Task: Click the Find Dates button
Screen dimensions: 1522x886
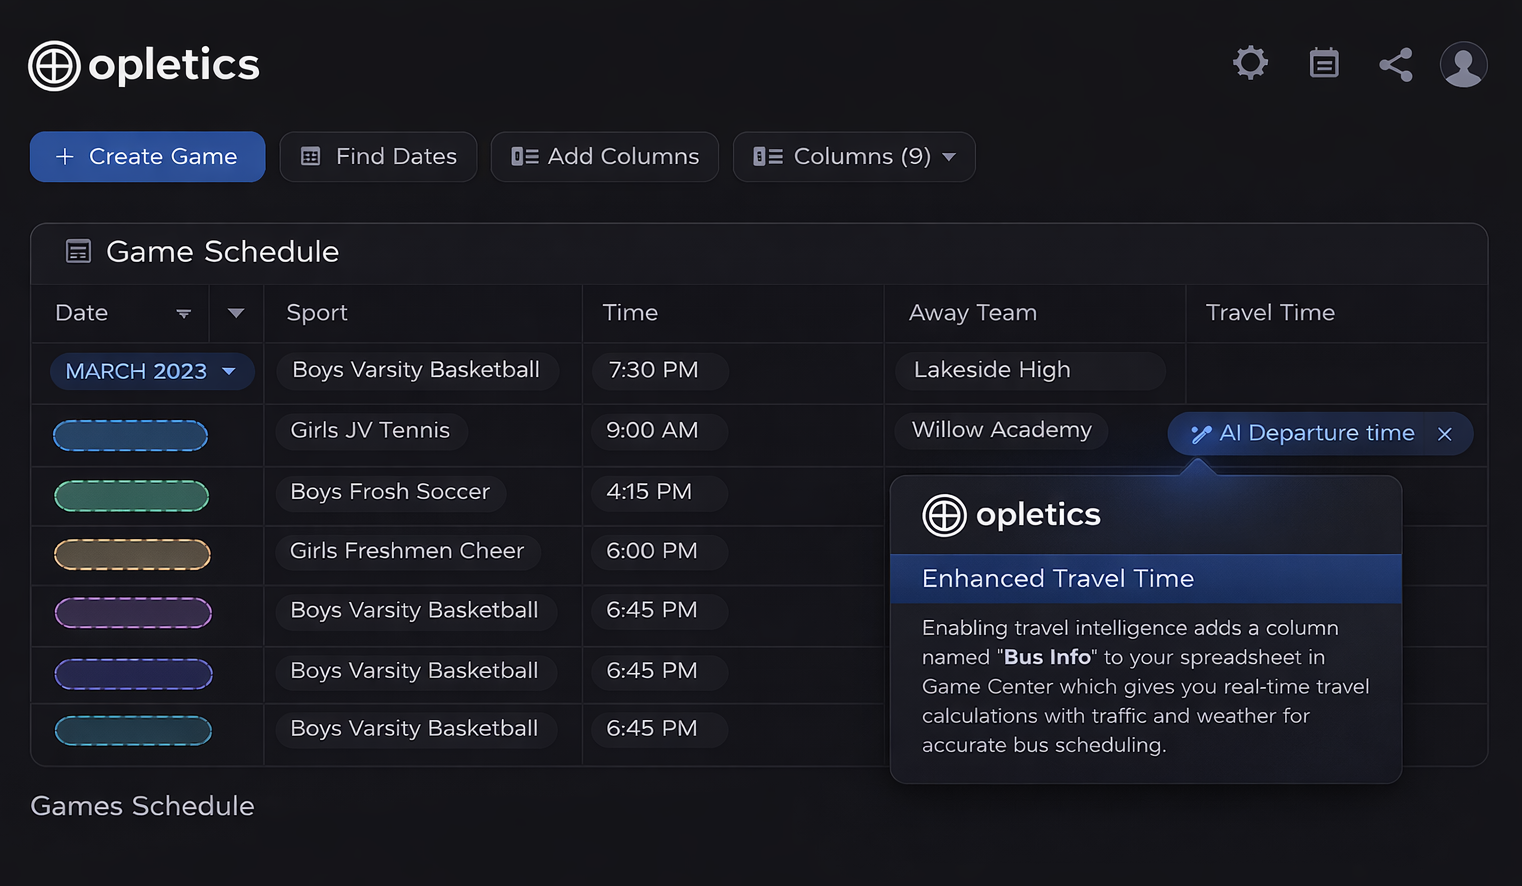Action: [x=378, y=157]
